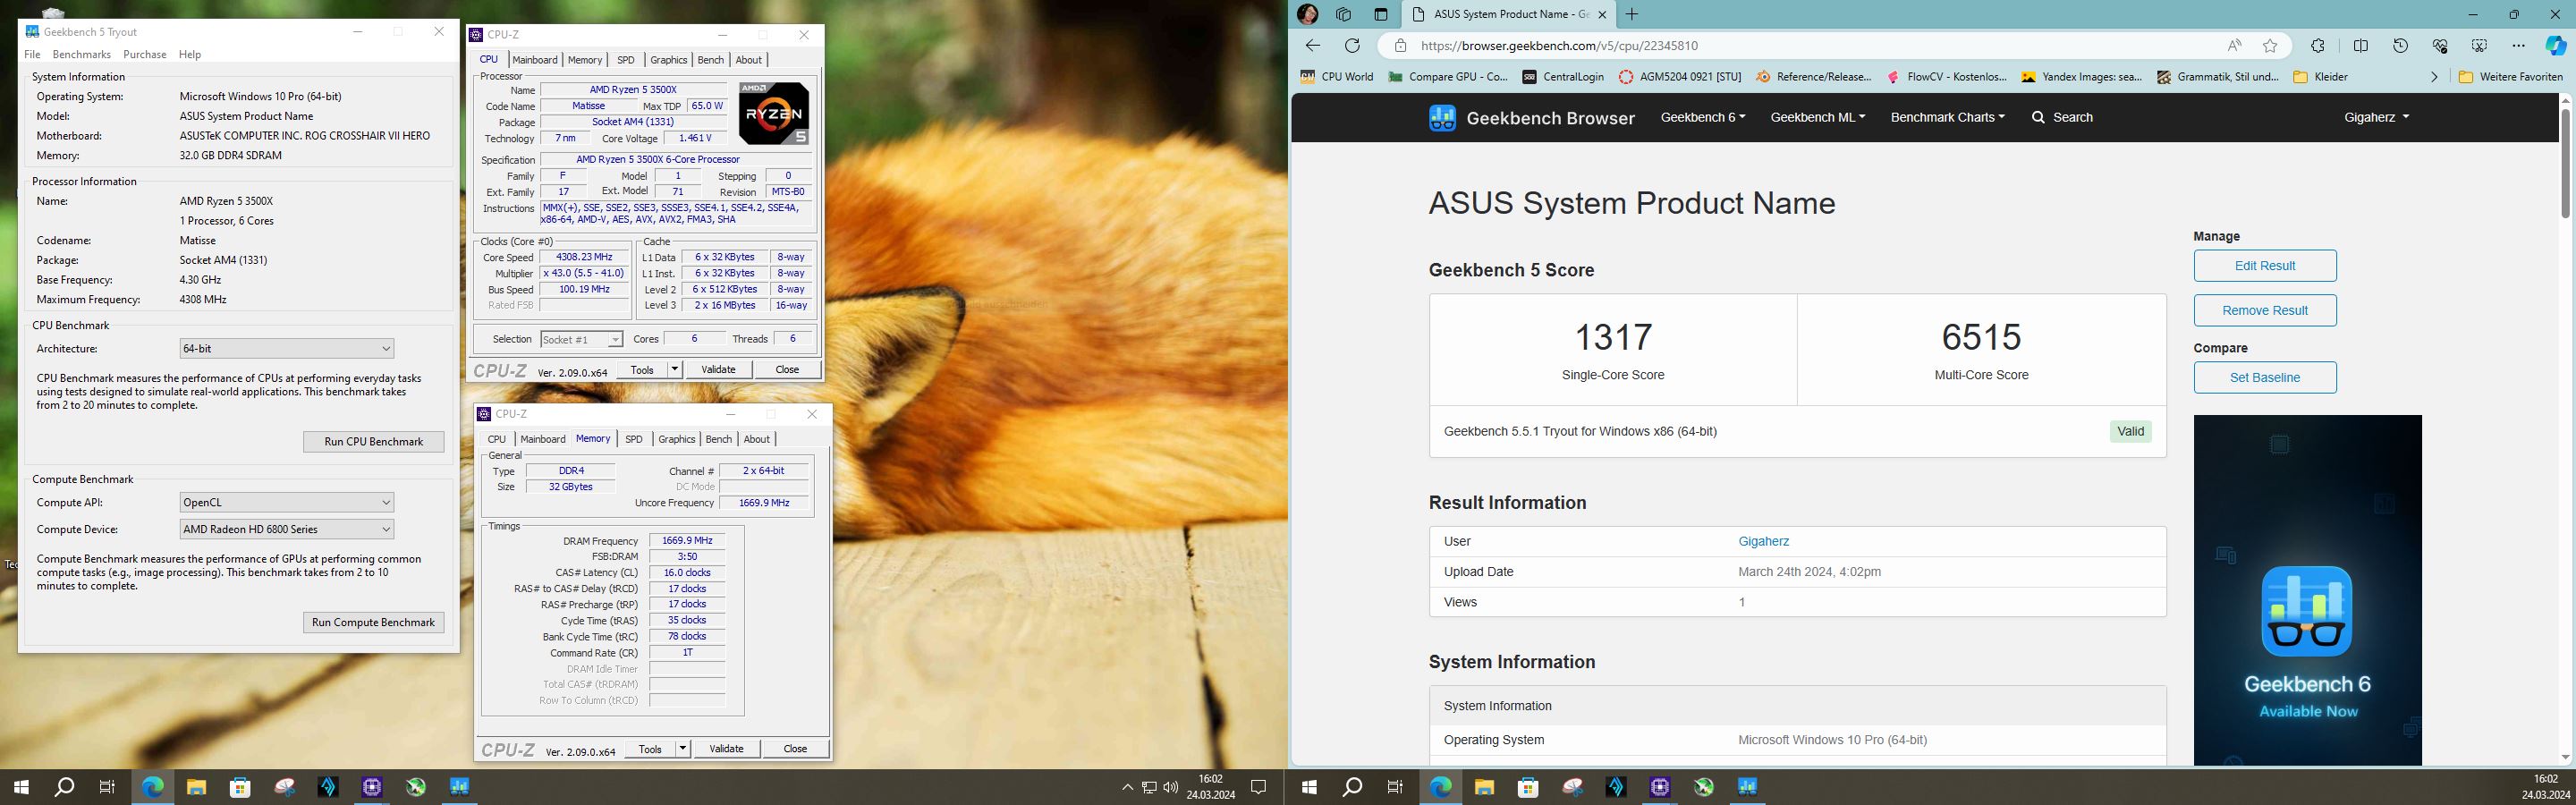Click the Edge profile avatar
Image resolution: width=2576 pixels, height=805 pixels.
(x=1308, y=14)
